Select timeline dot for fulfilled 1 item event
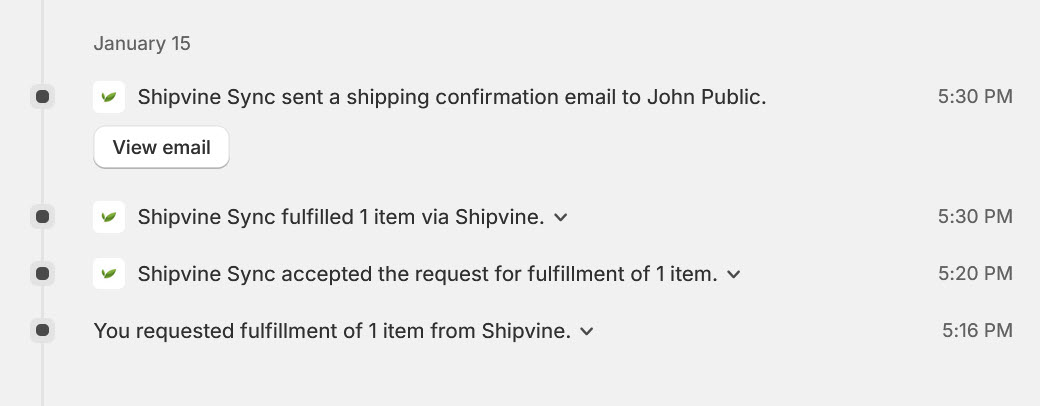Image resolution: width=1040 pixels, height=406 pixels. pos(42,216)
